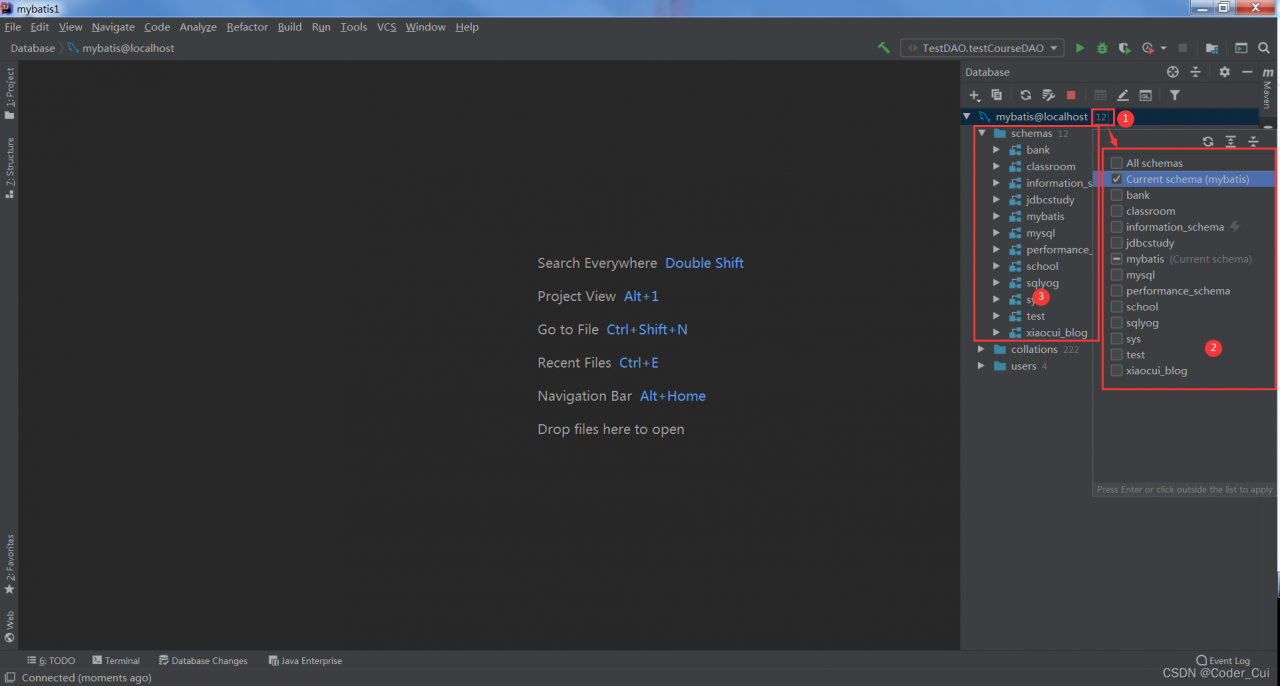Run with coverage shield icon

click(1125, 48)
